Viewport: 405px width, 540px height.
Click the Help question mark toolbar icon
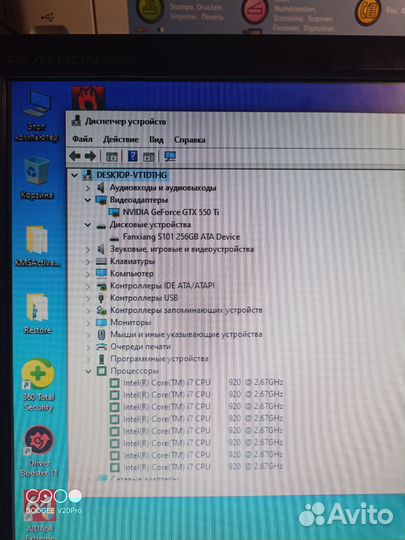pyautogui.click(x=133, y=156)
